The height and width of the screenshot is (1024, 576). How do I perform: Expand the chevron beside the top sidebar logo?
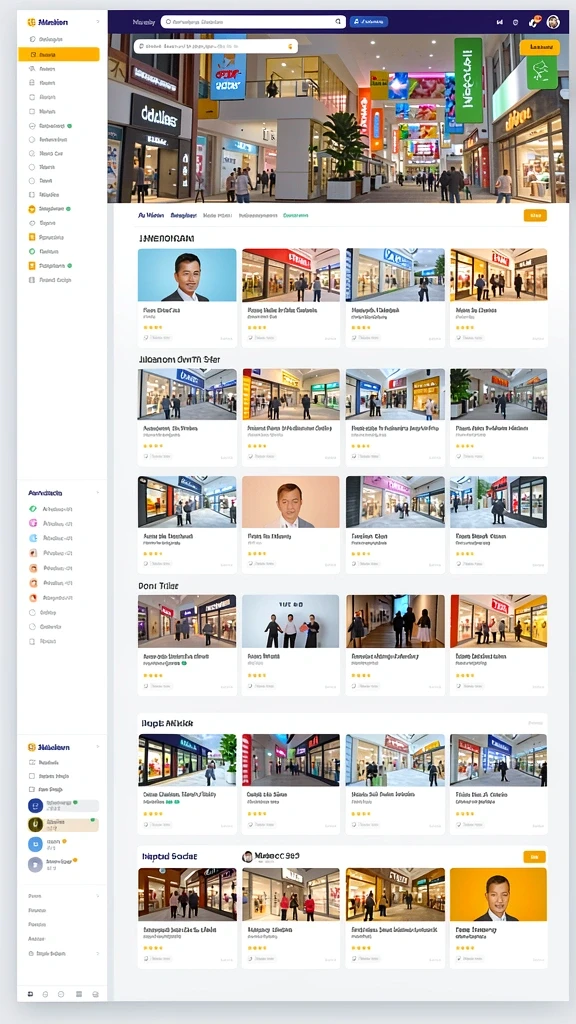click(98, 22)
